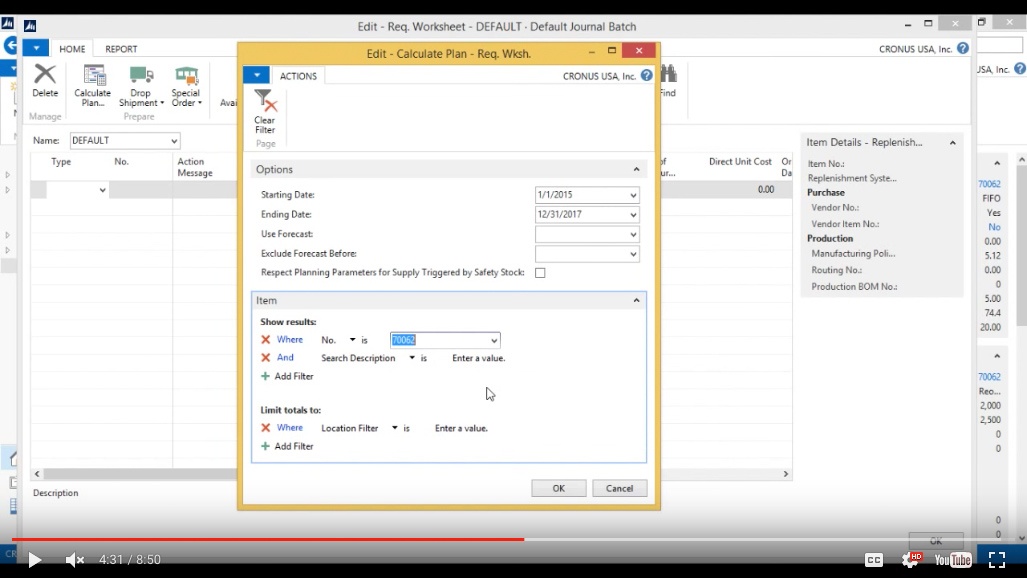Mute the video player audio
Screen dimensions: 1027x578
(x=72, y=560)
